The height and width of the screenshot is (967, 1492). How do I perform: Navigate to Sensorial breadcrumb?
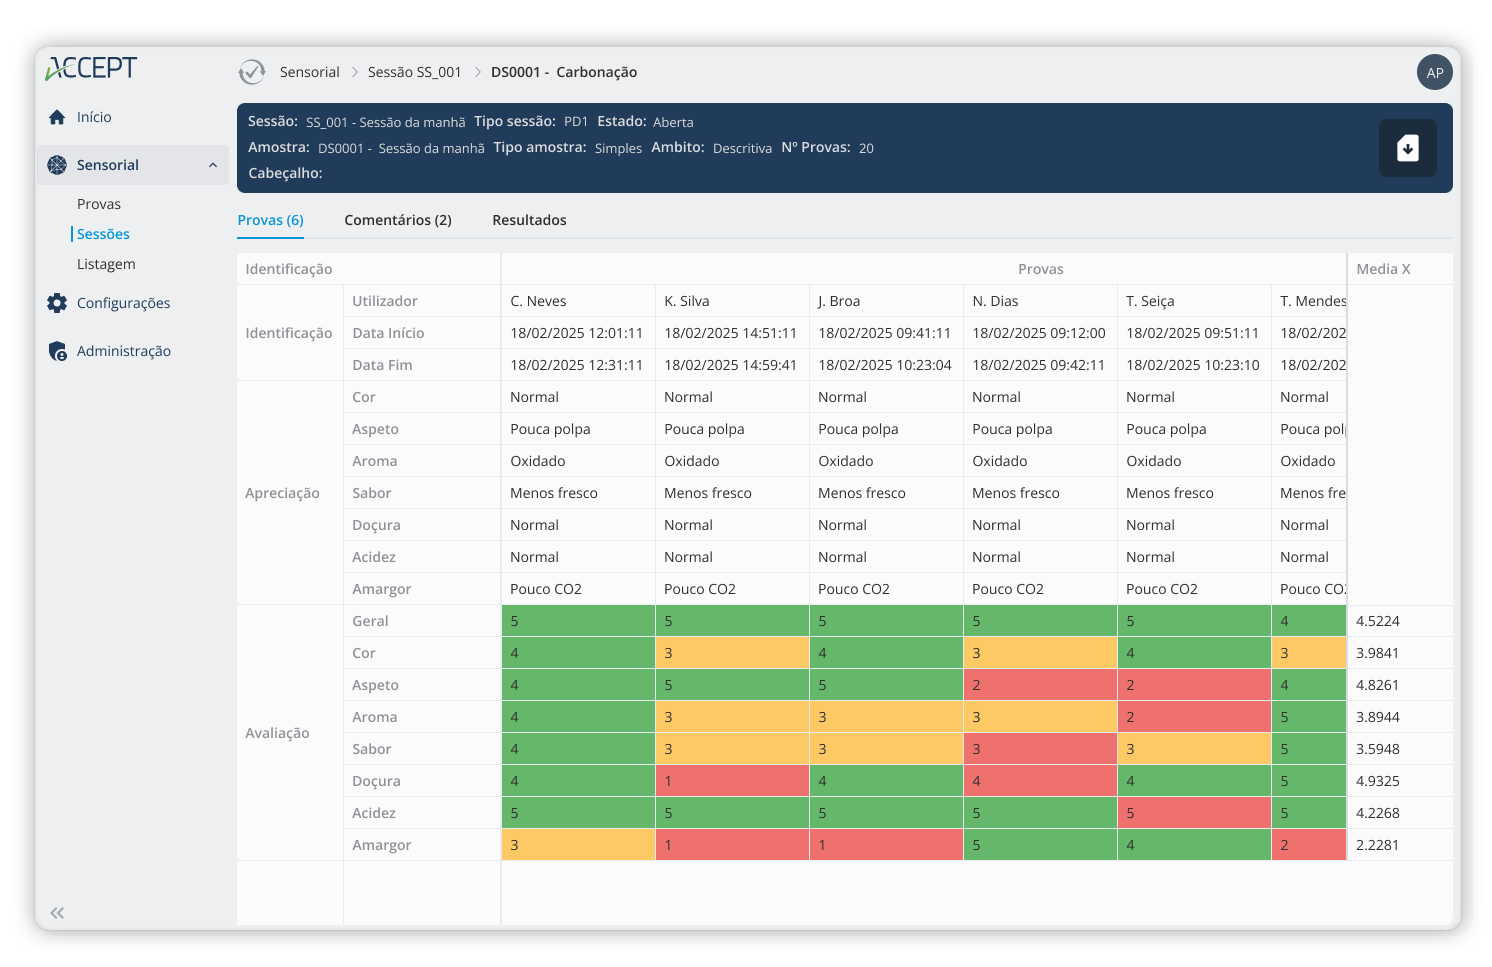[x=310, y=72]
